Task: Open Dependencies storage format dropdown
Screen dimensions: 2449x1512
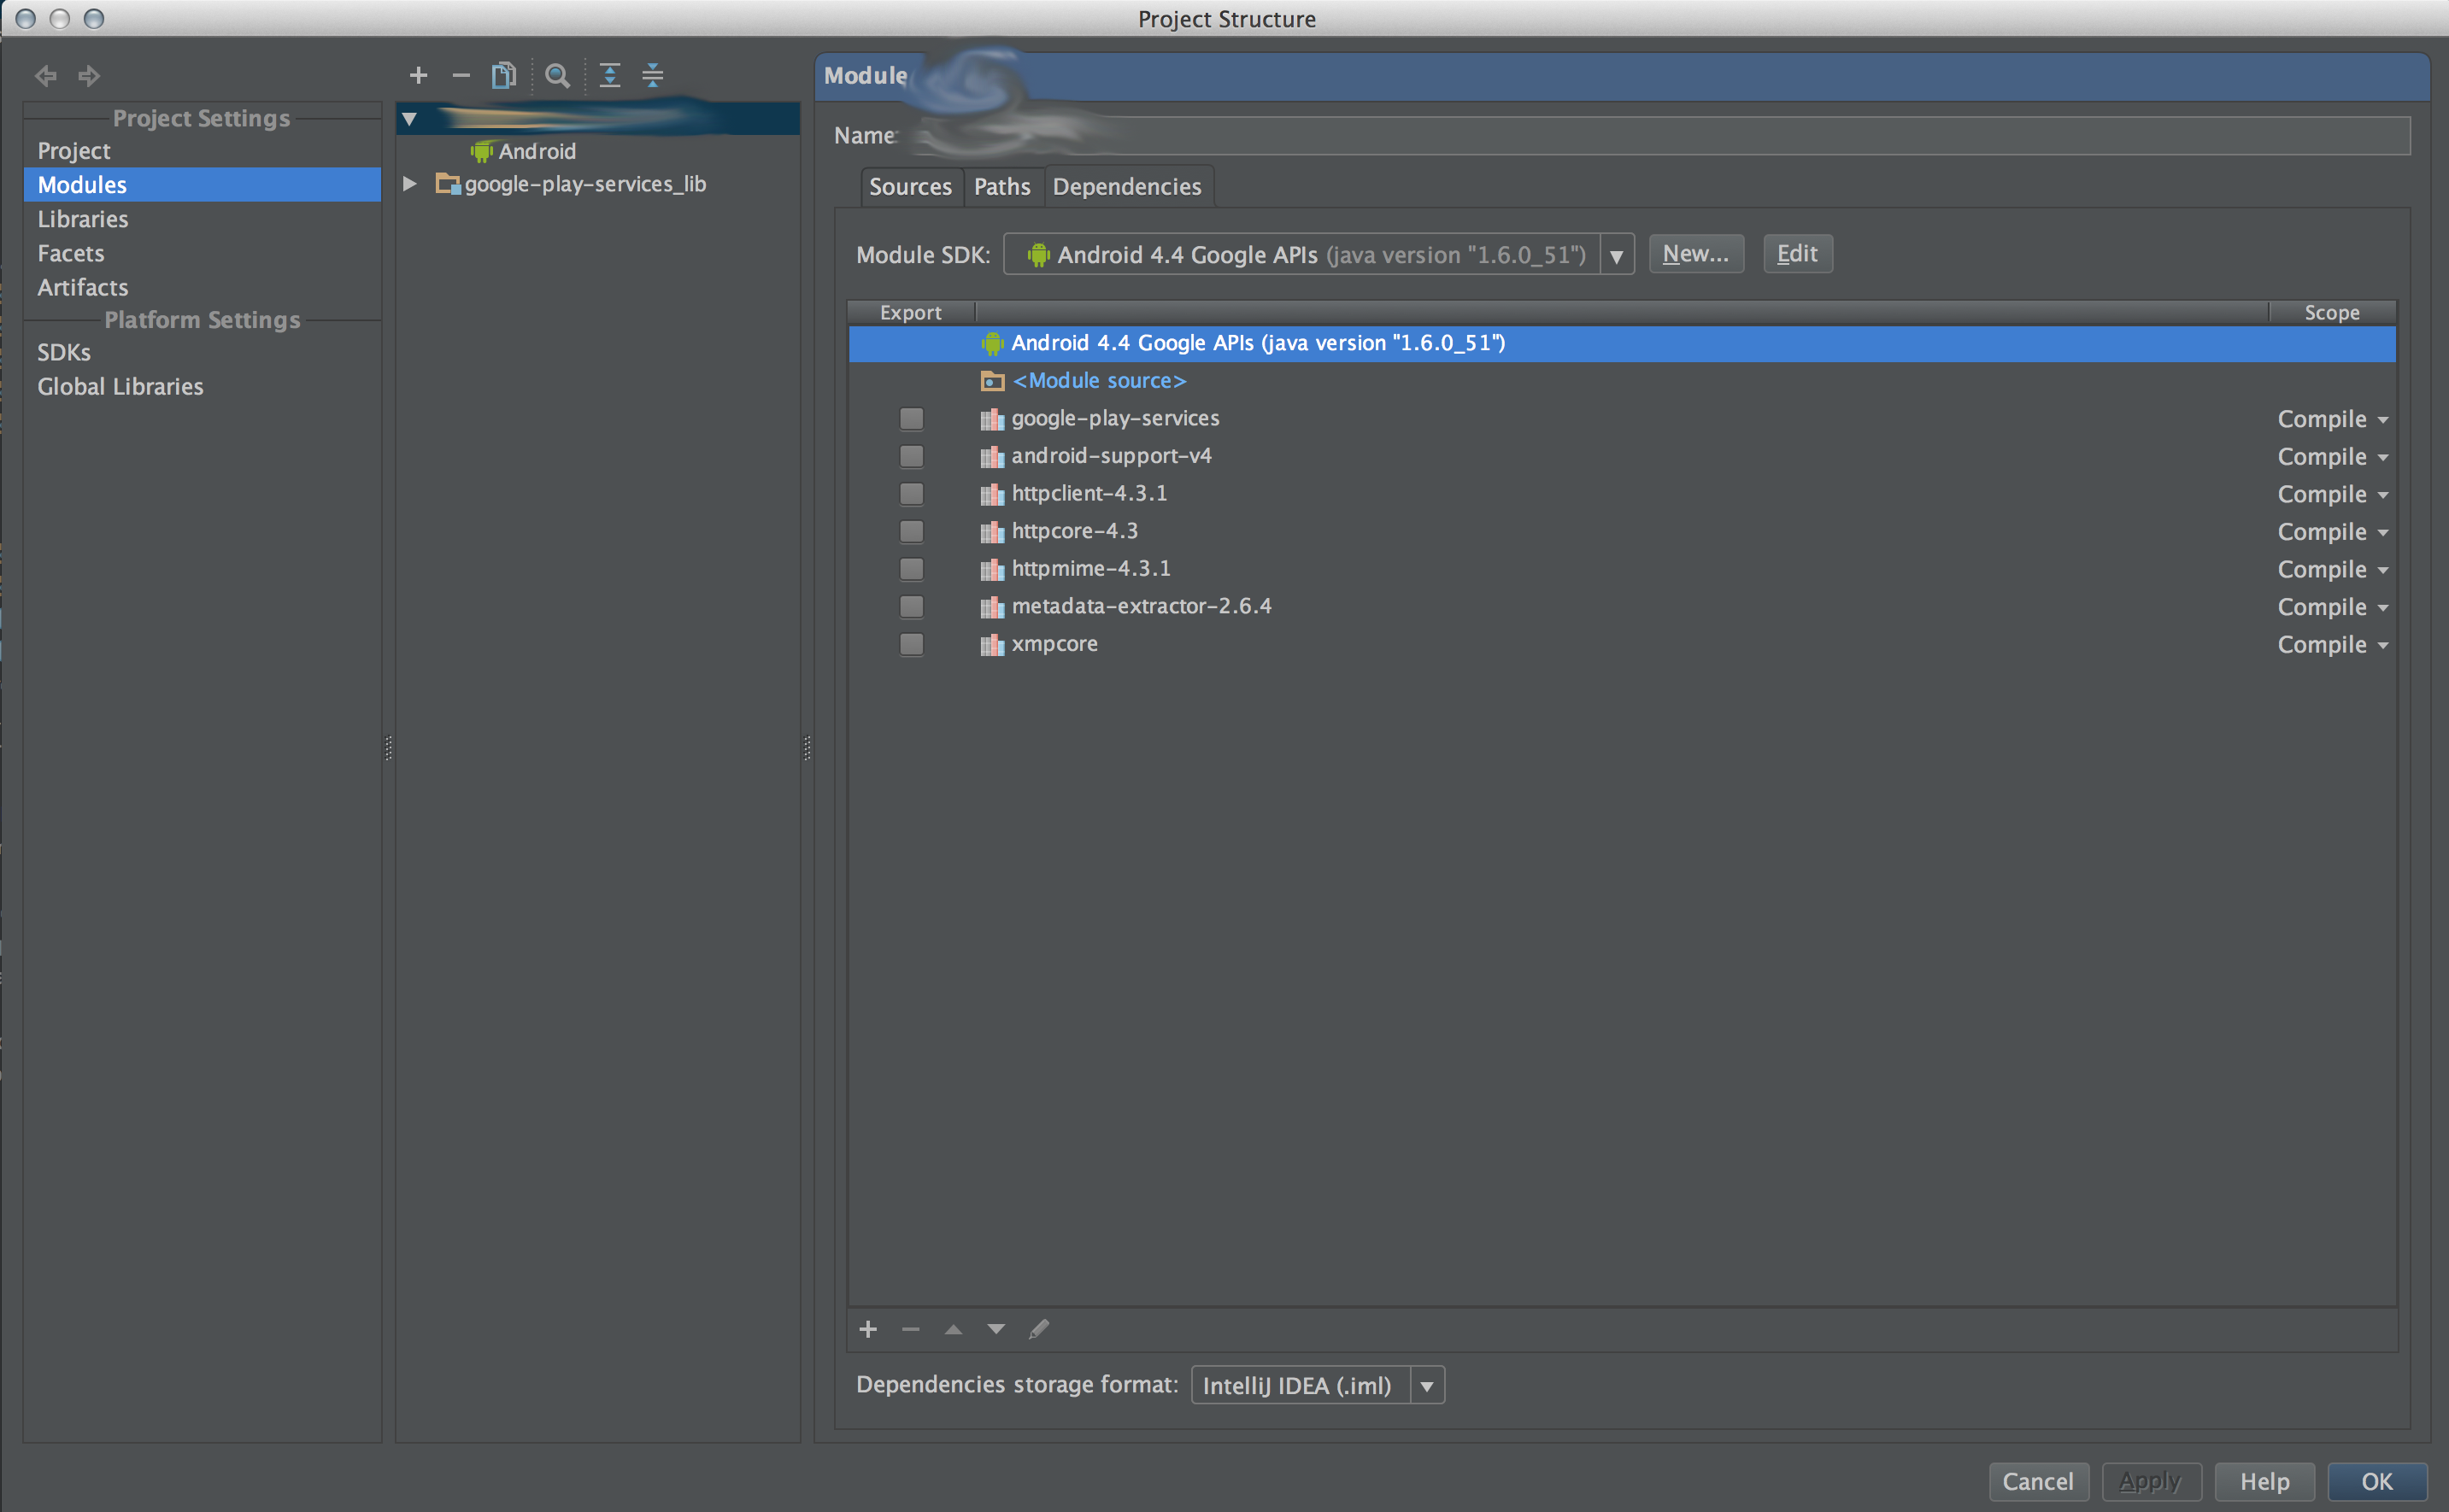Action: tap(1427, 1386)
